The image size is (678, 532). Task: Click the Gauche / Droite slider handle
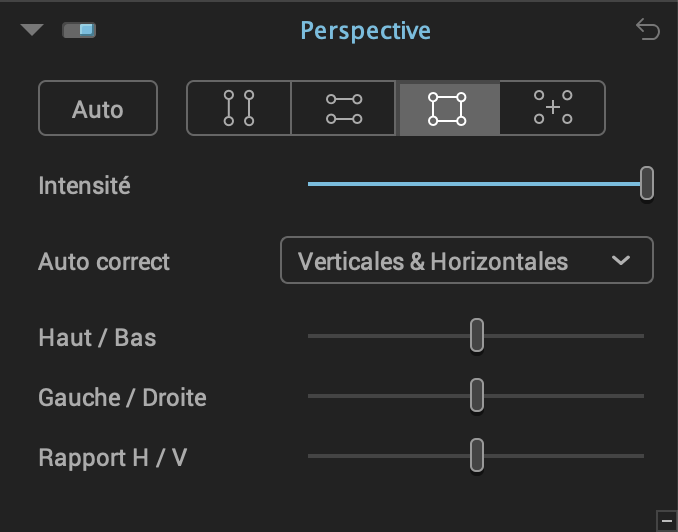477,395
